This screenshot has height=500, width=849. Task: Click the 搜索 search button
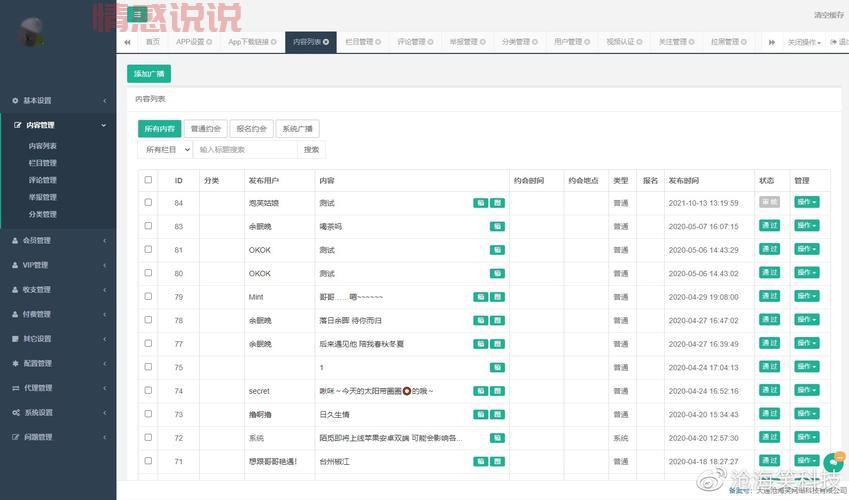311,150
